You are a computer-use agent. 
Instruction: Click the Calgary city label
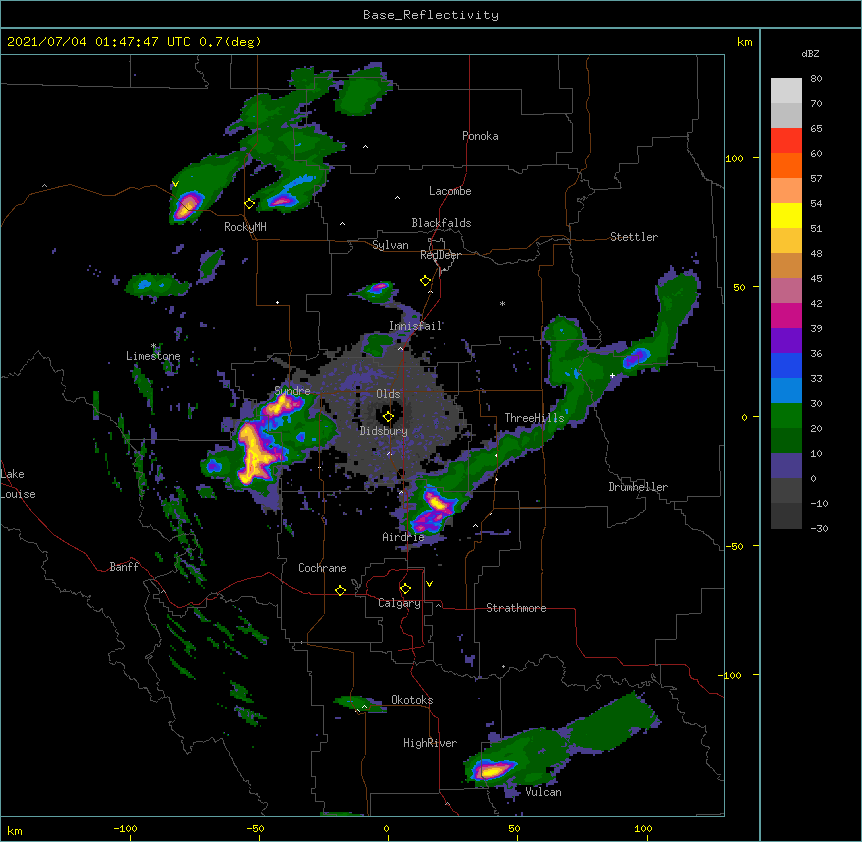tap(399, 603)
